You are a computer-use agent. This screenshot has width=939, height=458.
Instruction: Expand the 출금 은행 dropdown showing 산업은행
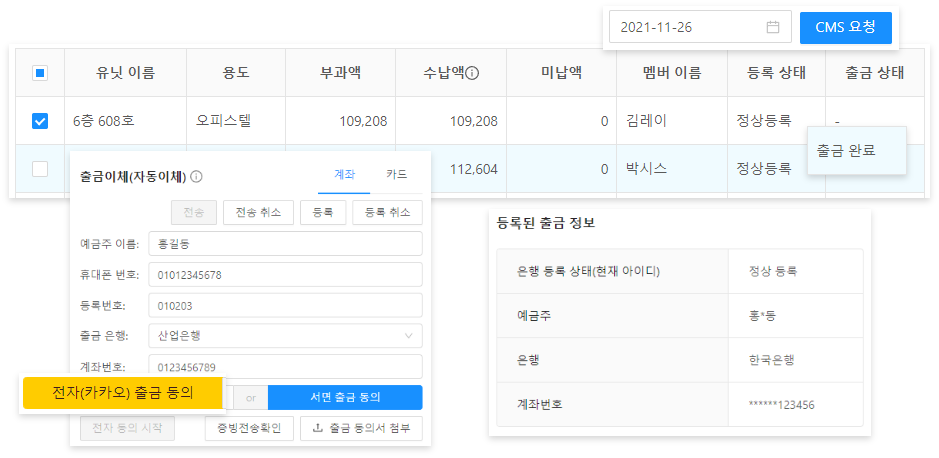[x=286, y=336]
